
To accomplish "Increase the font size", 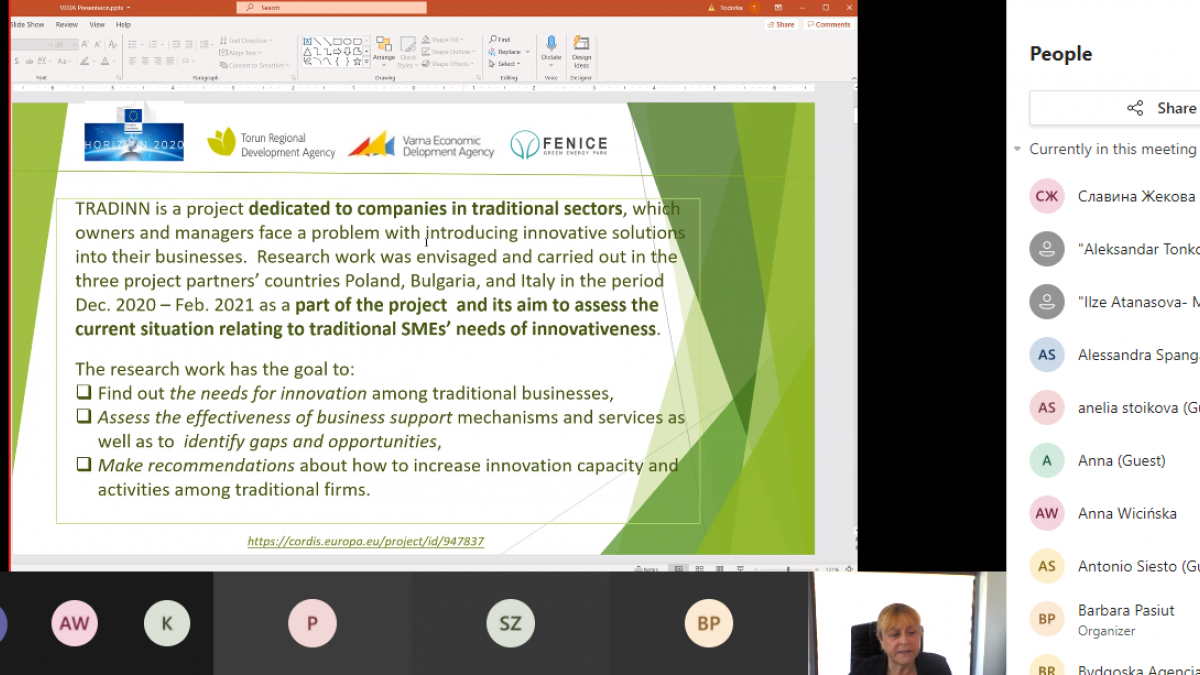I will click(x=87, y=45).
